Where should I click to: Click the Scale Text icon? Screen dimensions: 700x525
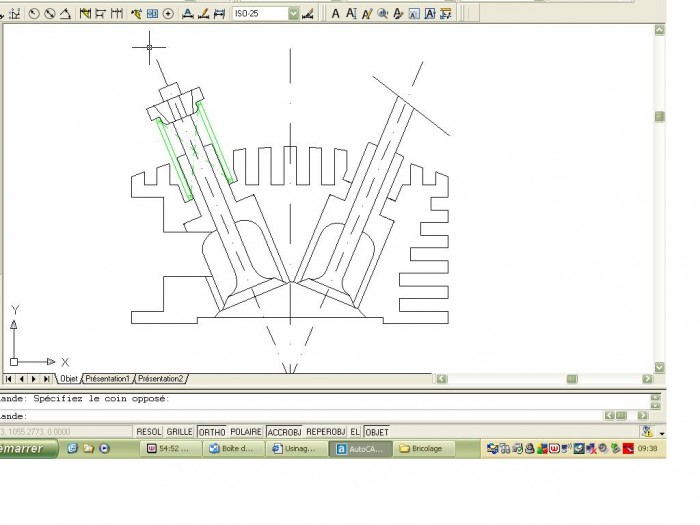click(x=414, y=14)
